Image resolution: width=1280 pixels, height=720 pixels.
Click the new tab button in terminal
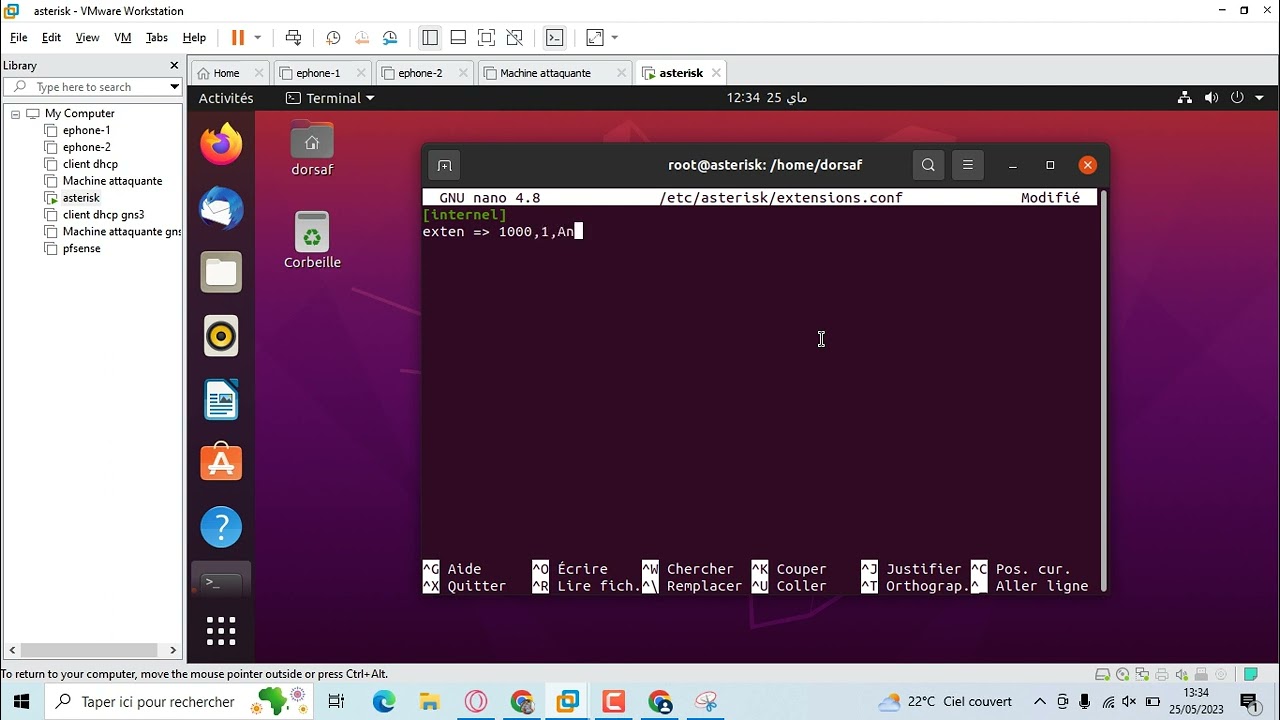click(445, 165)
